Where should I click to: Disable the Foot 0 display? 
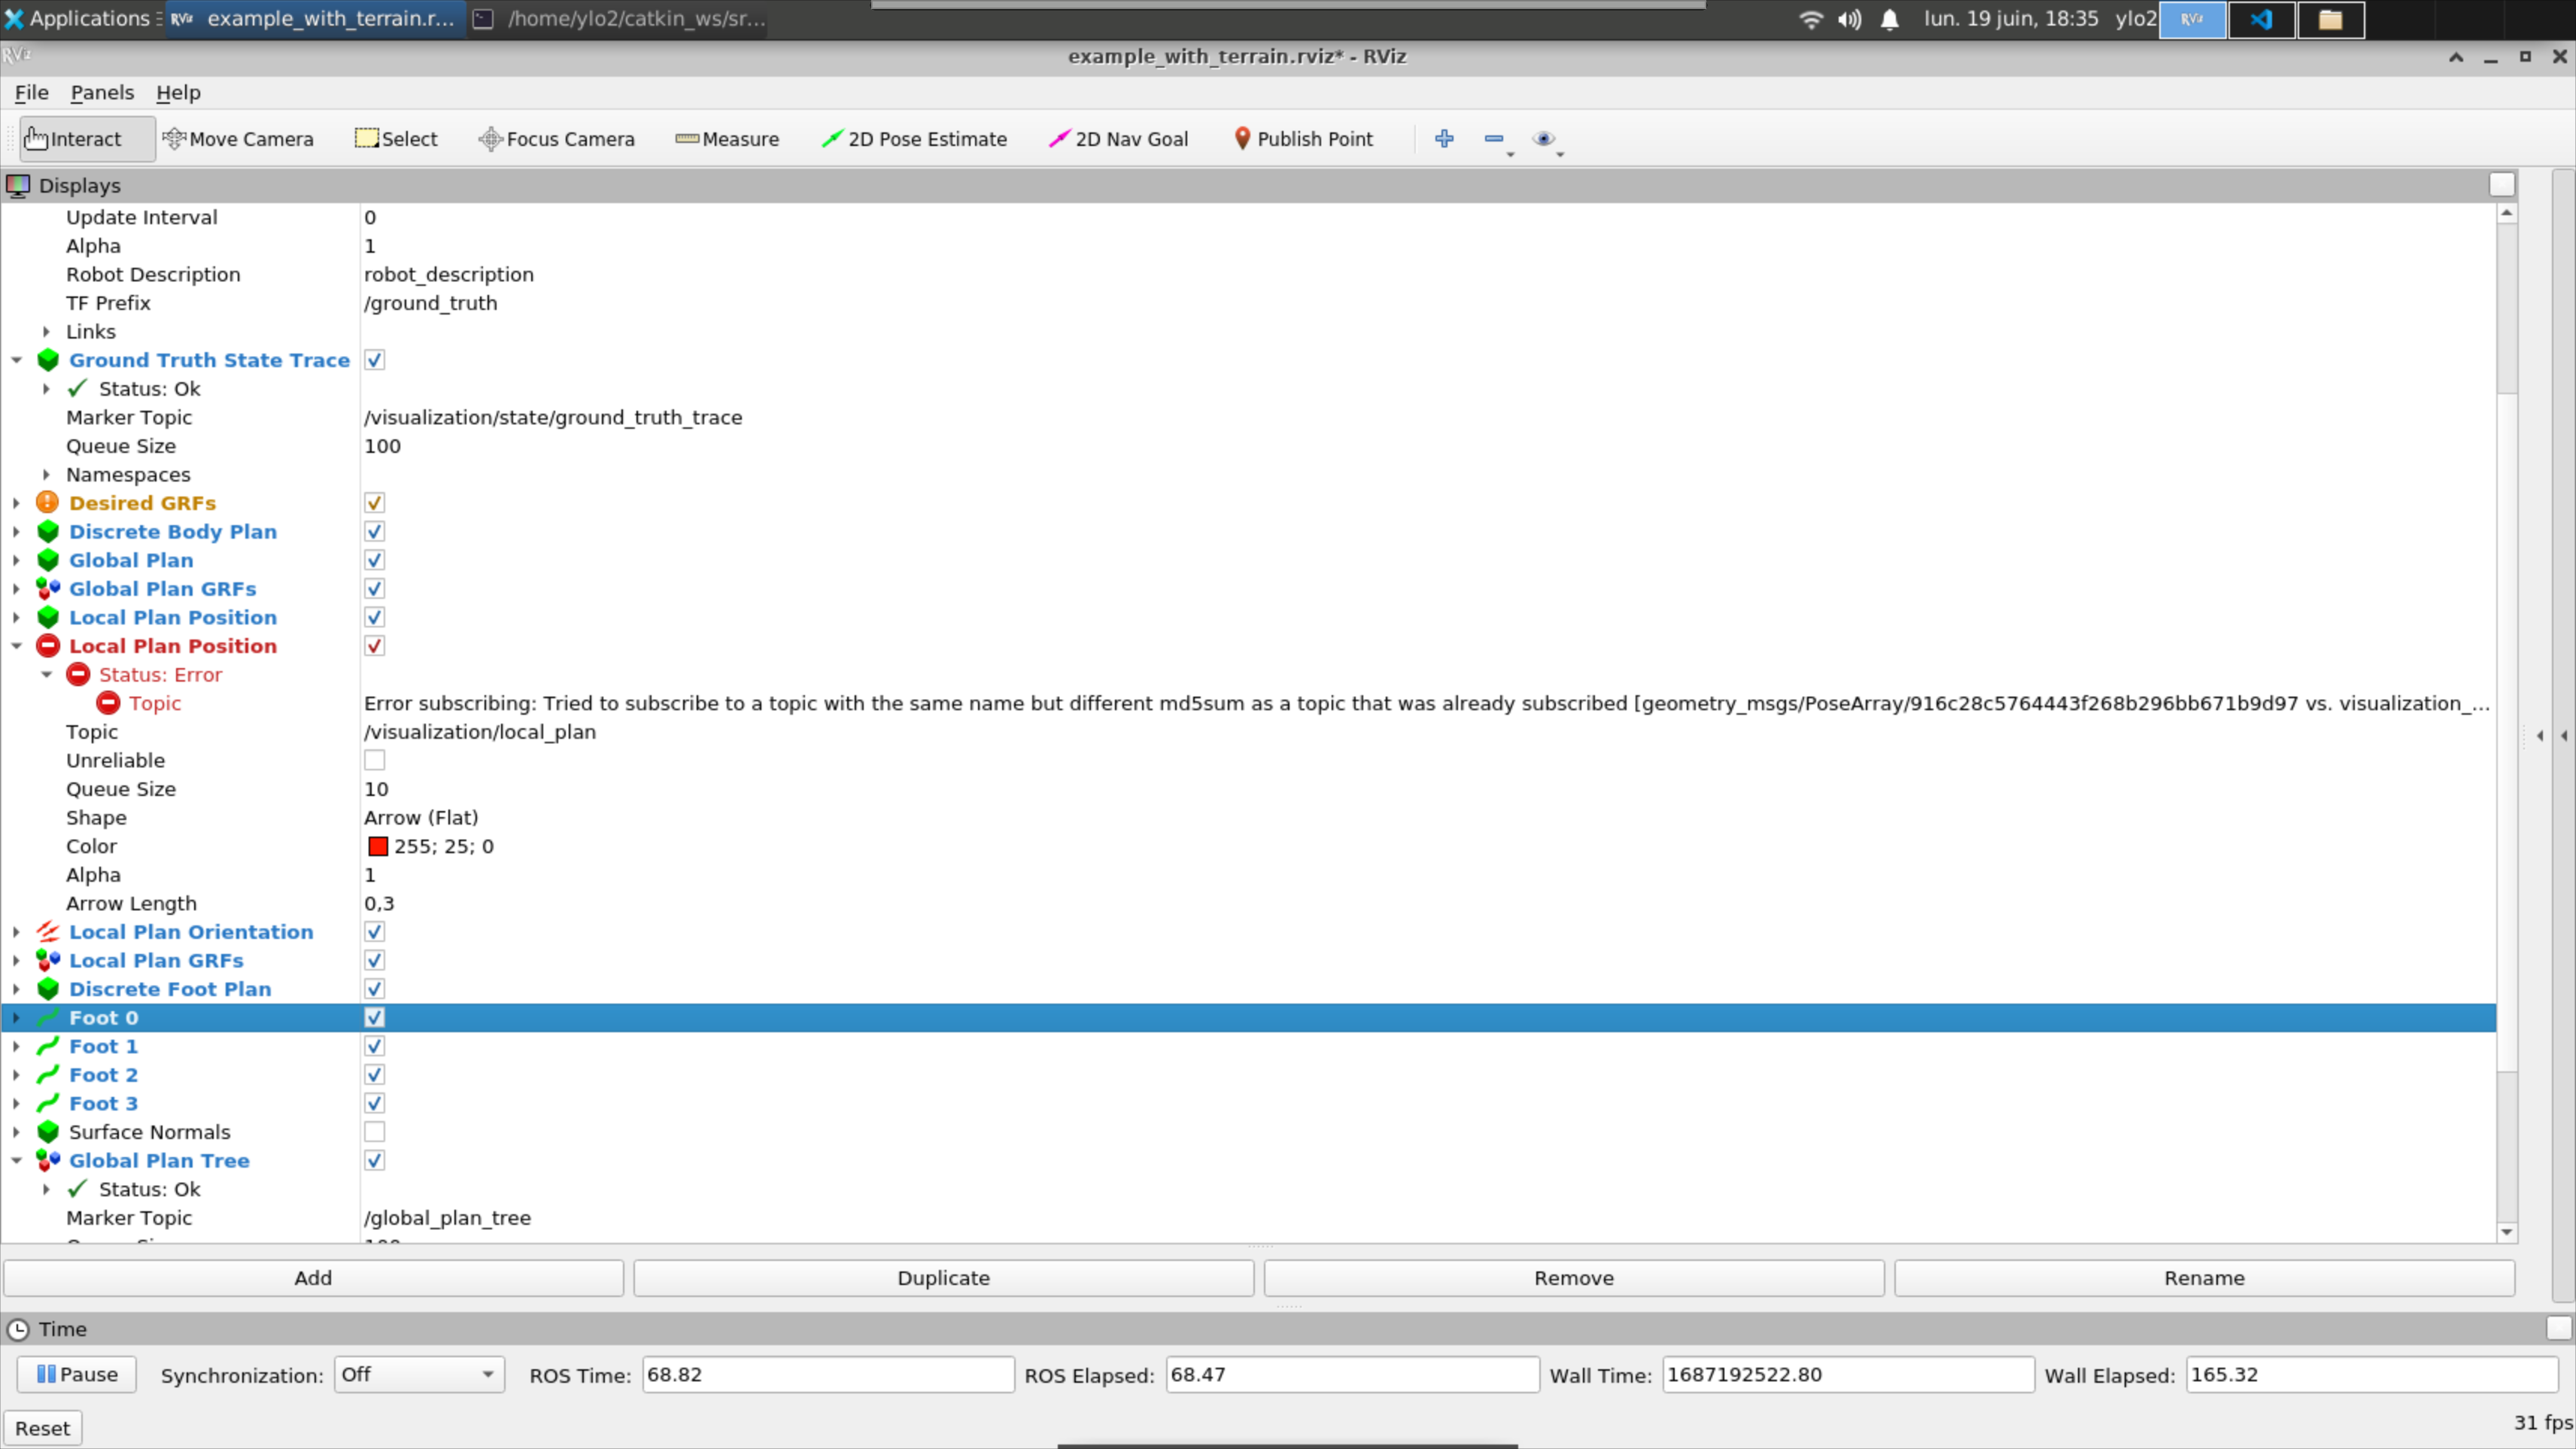(x=374, y=1017)
